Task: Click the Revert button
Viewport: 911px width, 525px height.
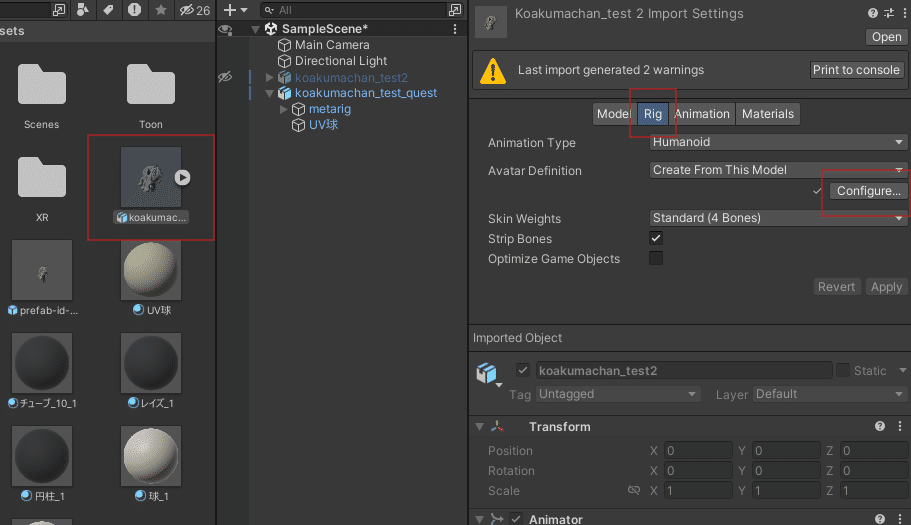Action: click(x=836, y=287)
